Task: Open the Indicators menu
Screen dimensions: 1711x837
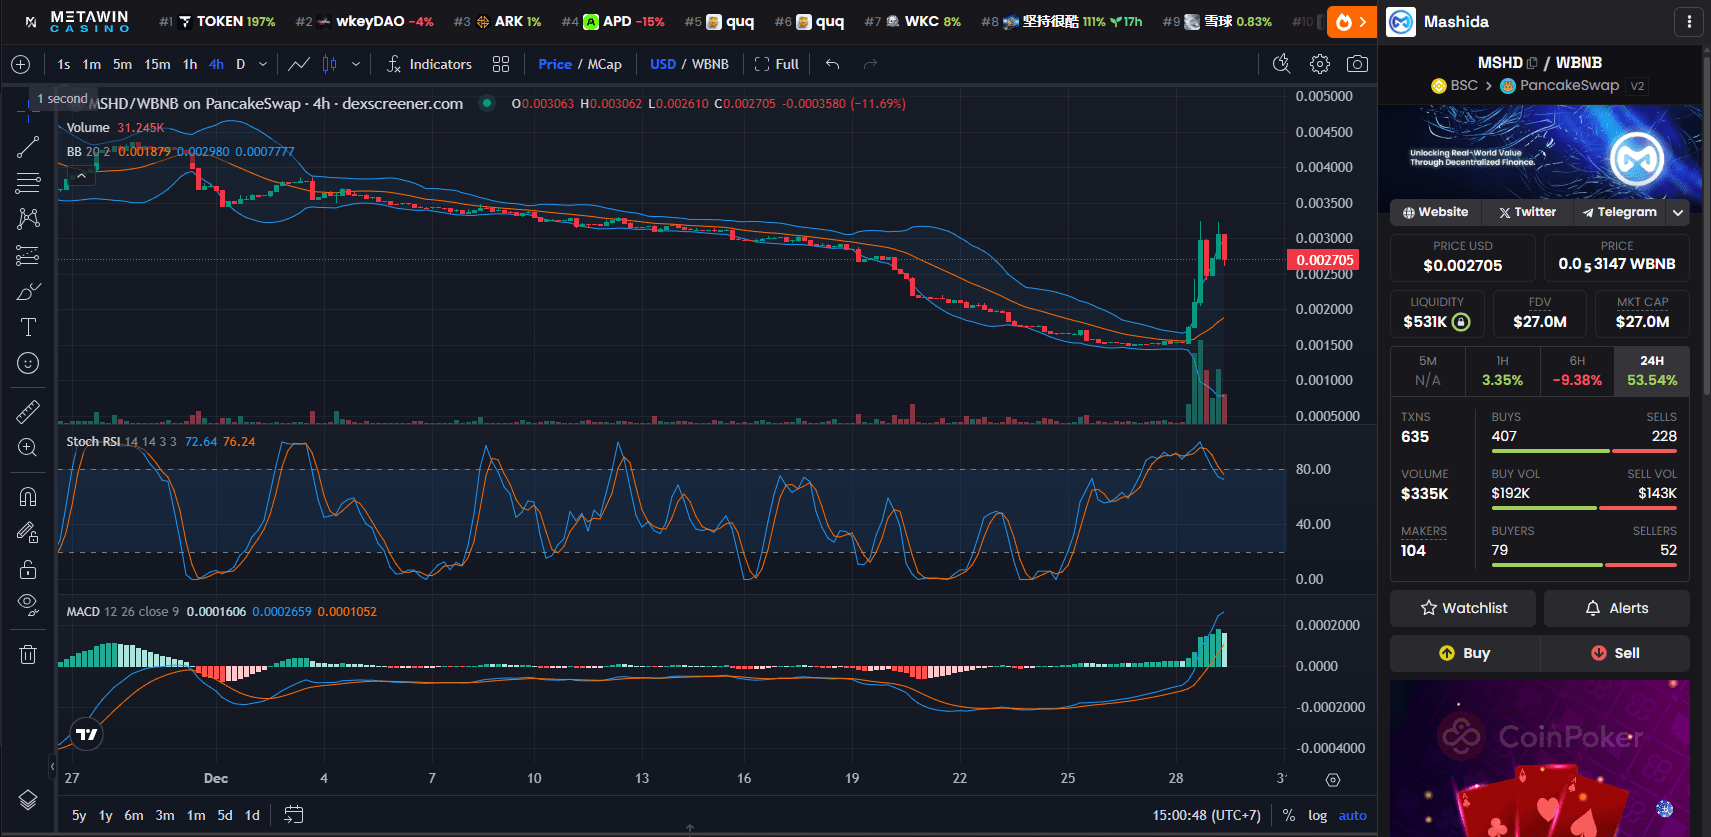Action: click(429, 64)
